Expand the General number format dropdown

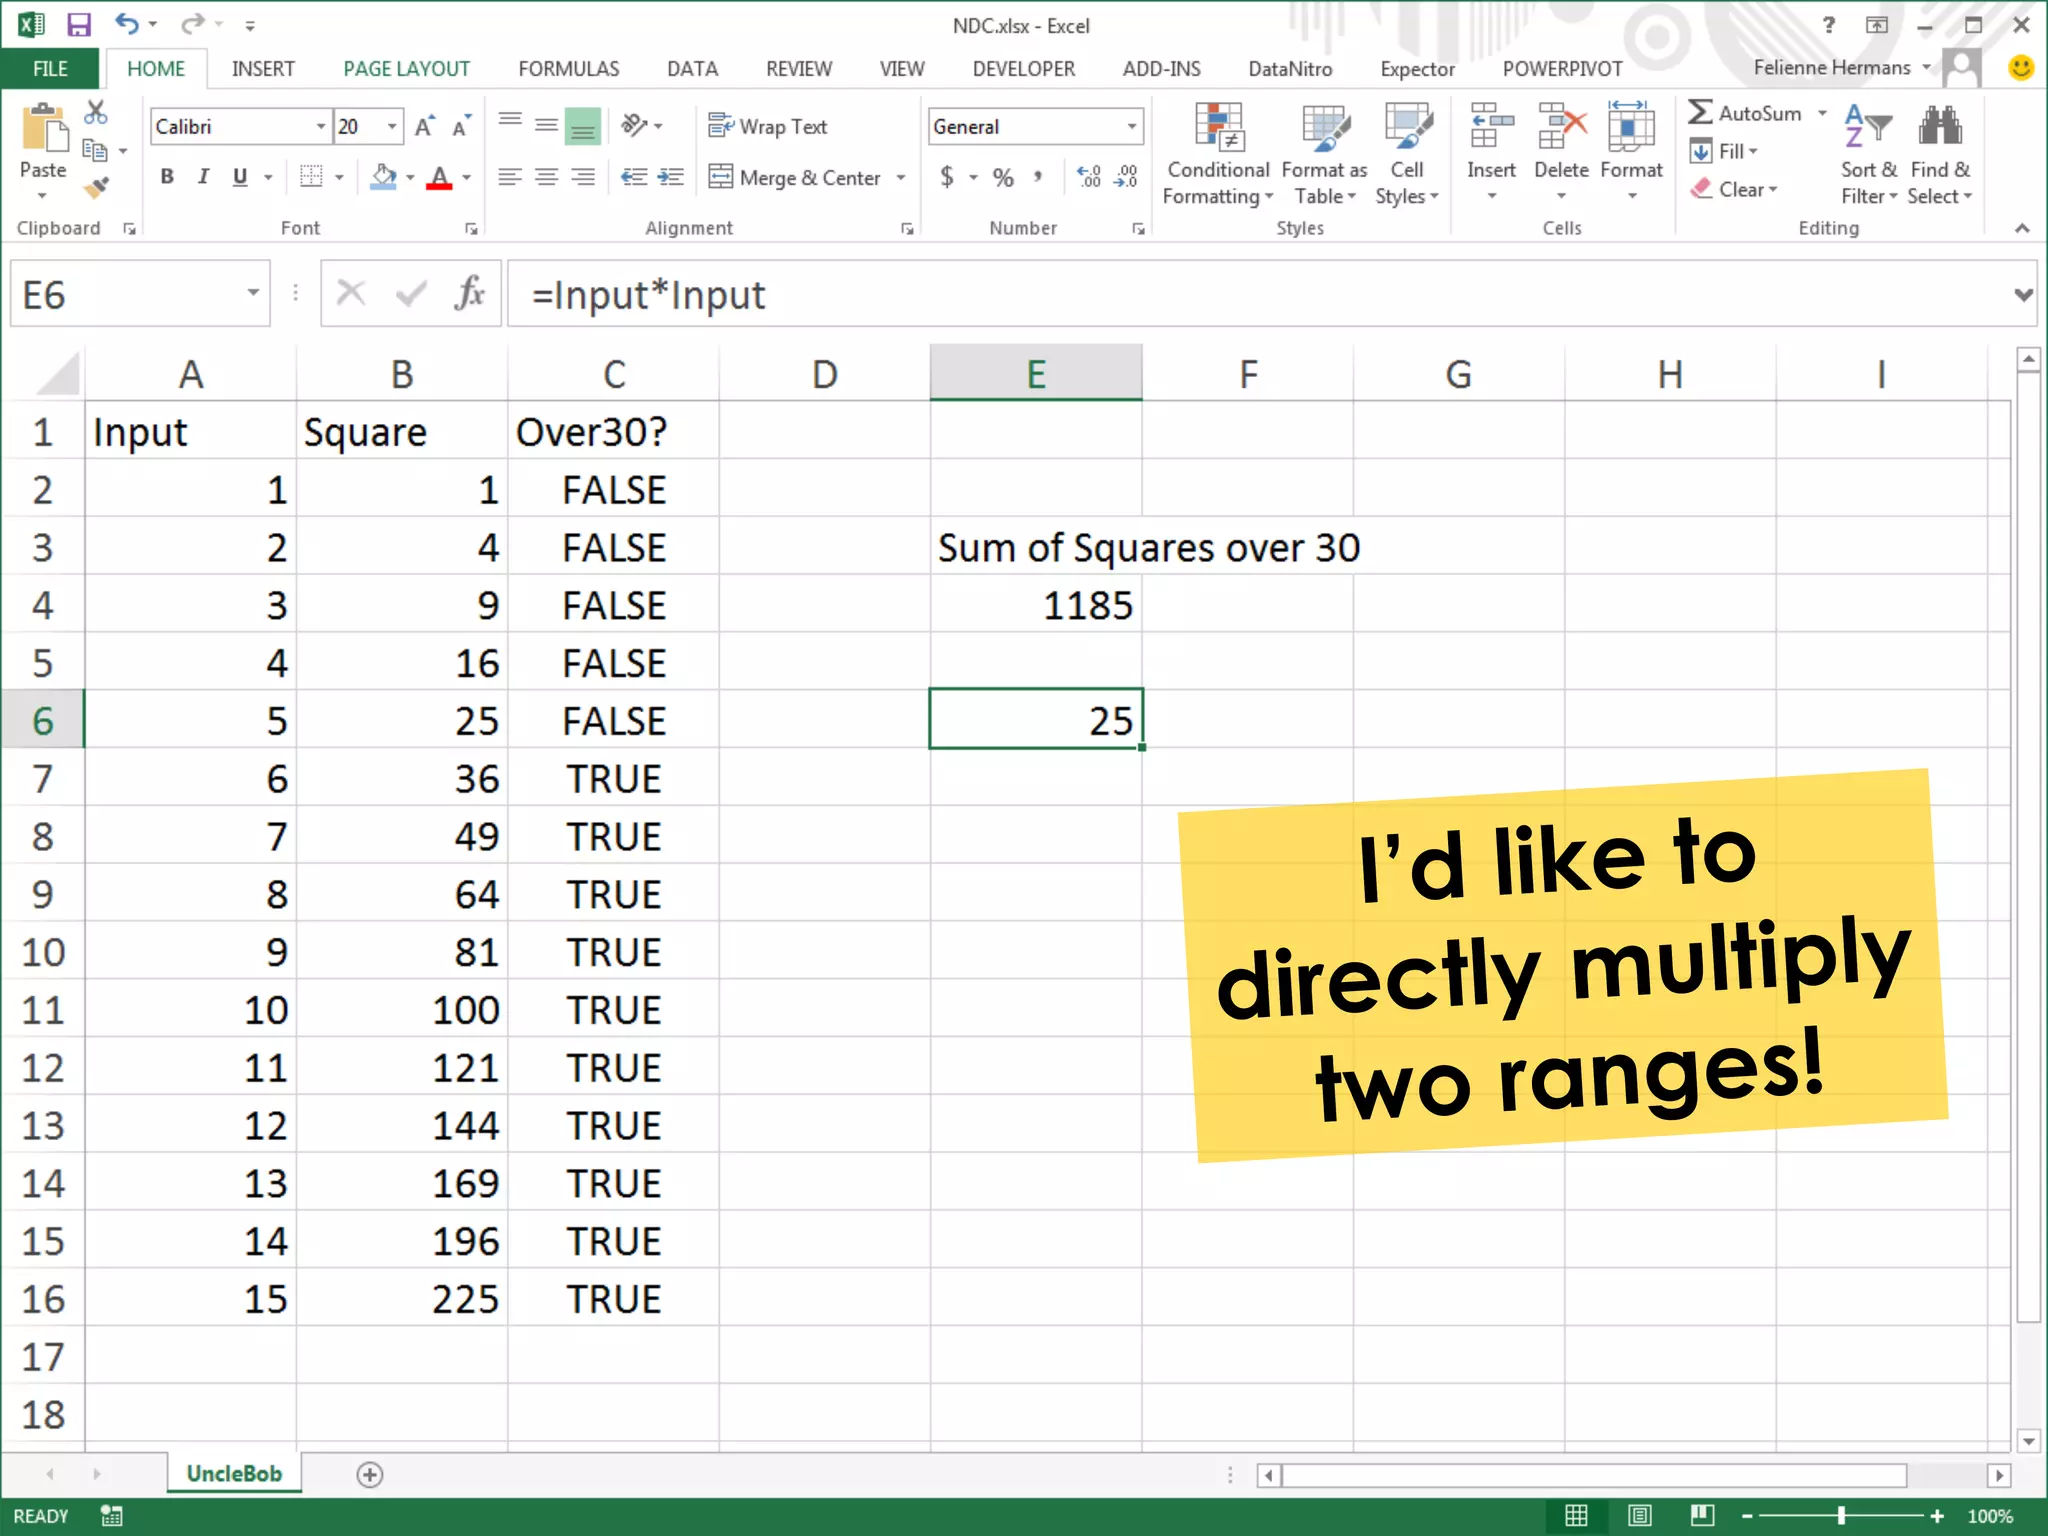pyautogui.click(x=1131, y=127)
